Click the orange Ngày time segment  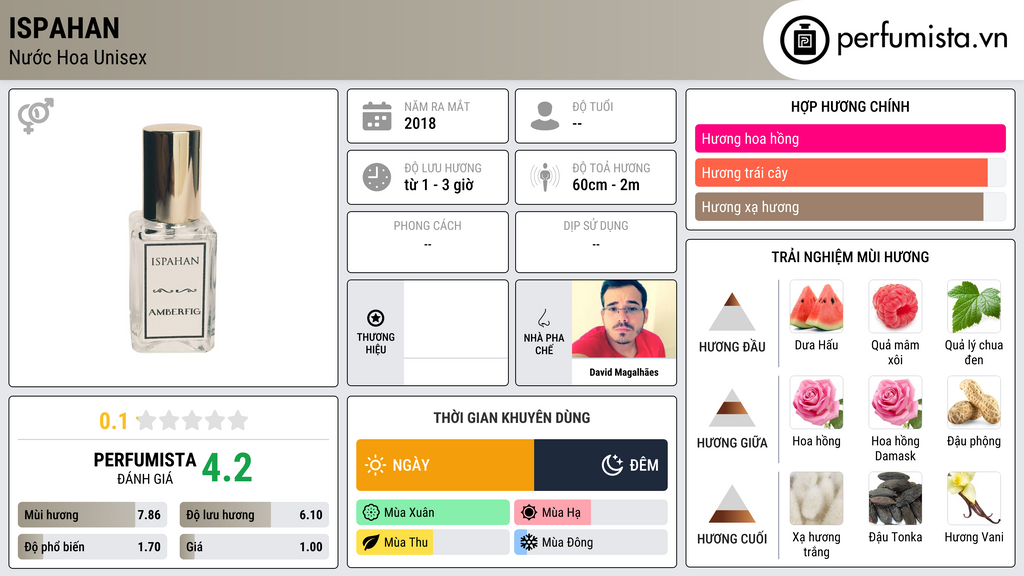coord(445,465)
